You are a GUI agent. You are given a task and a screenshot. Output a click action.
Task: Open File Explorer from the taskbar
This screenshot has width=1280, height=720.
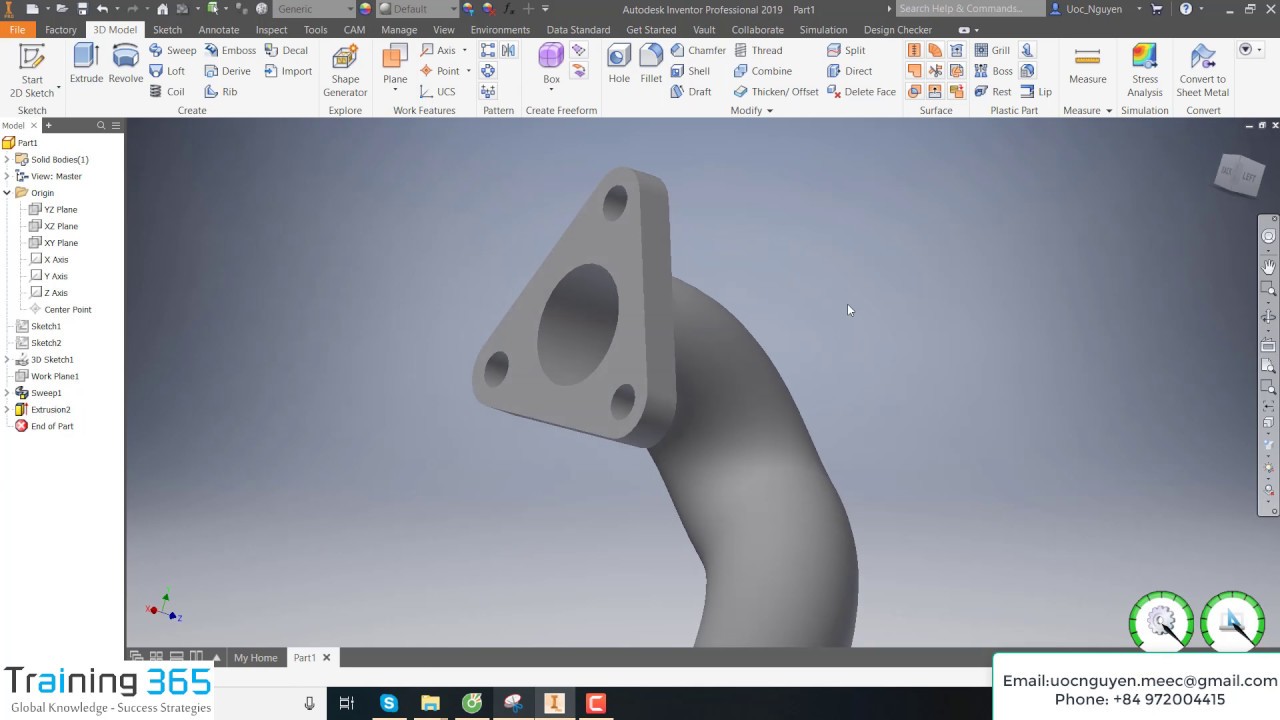click(x=430, y=703)
